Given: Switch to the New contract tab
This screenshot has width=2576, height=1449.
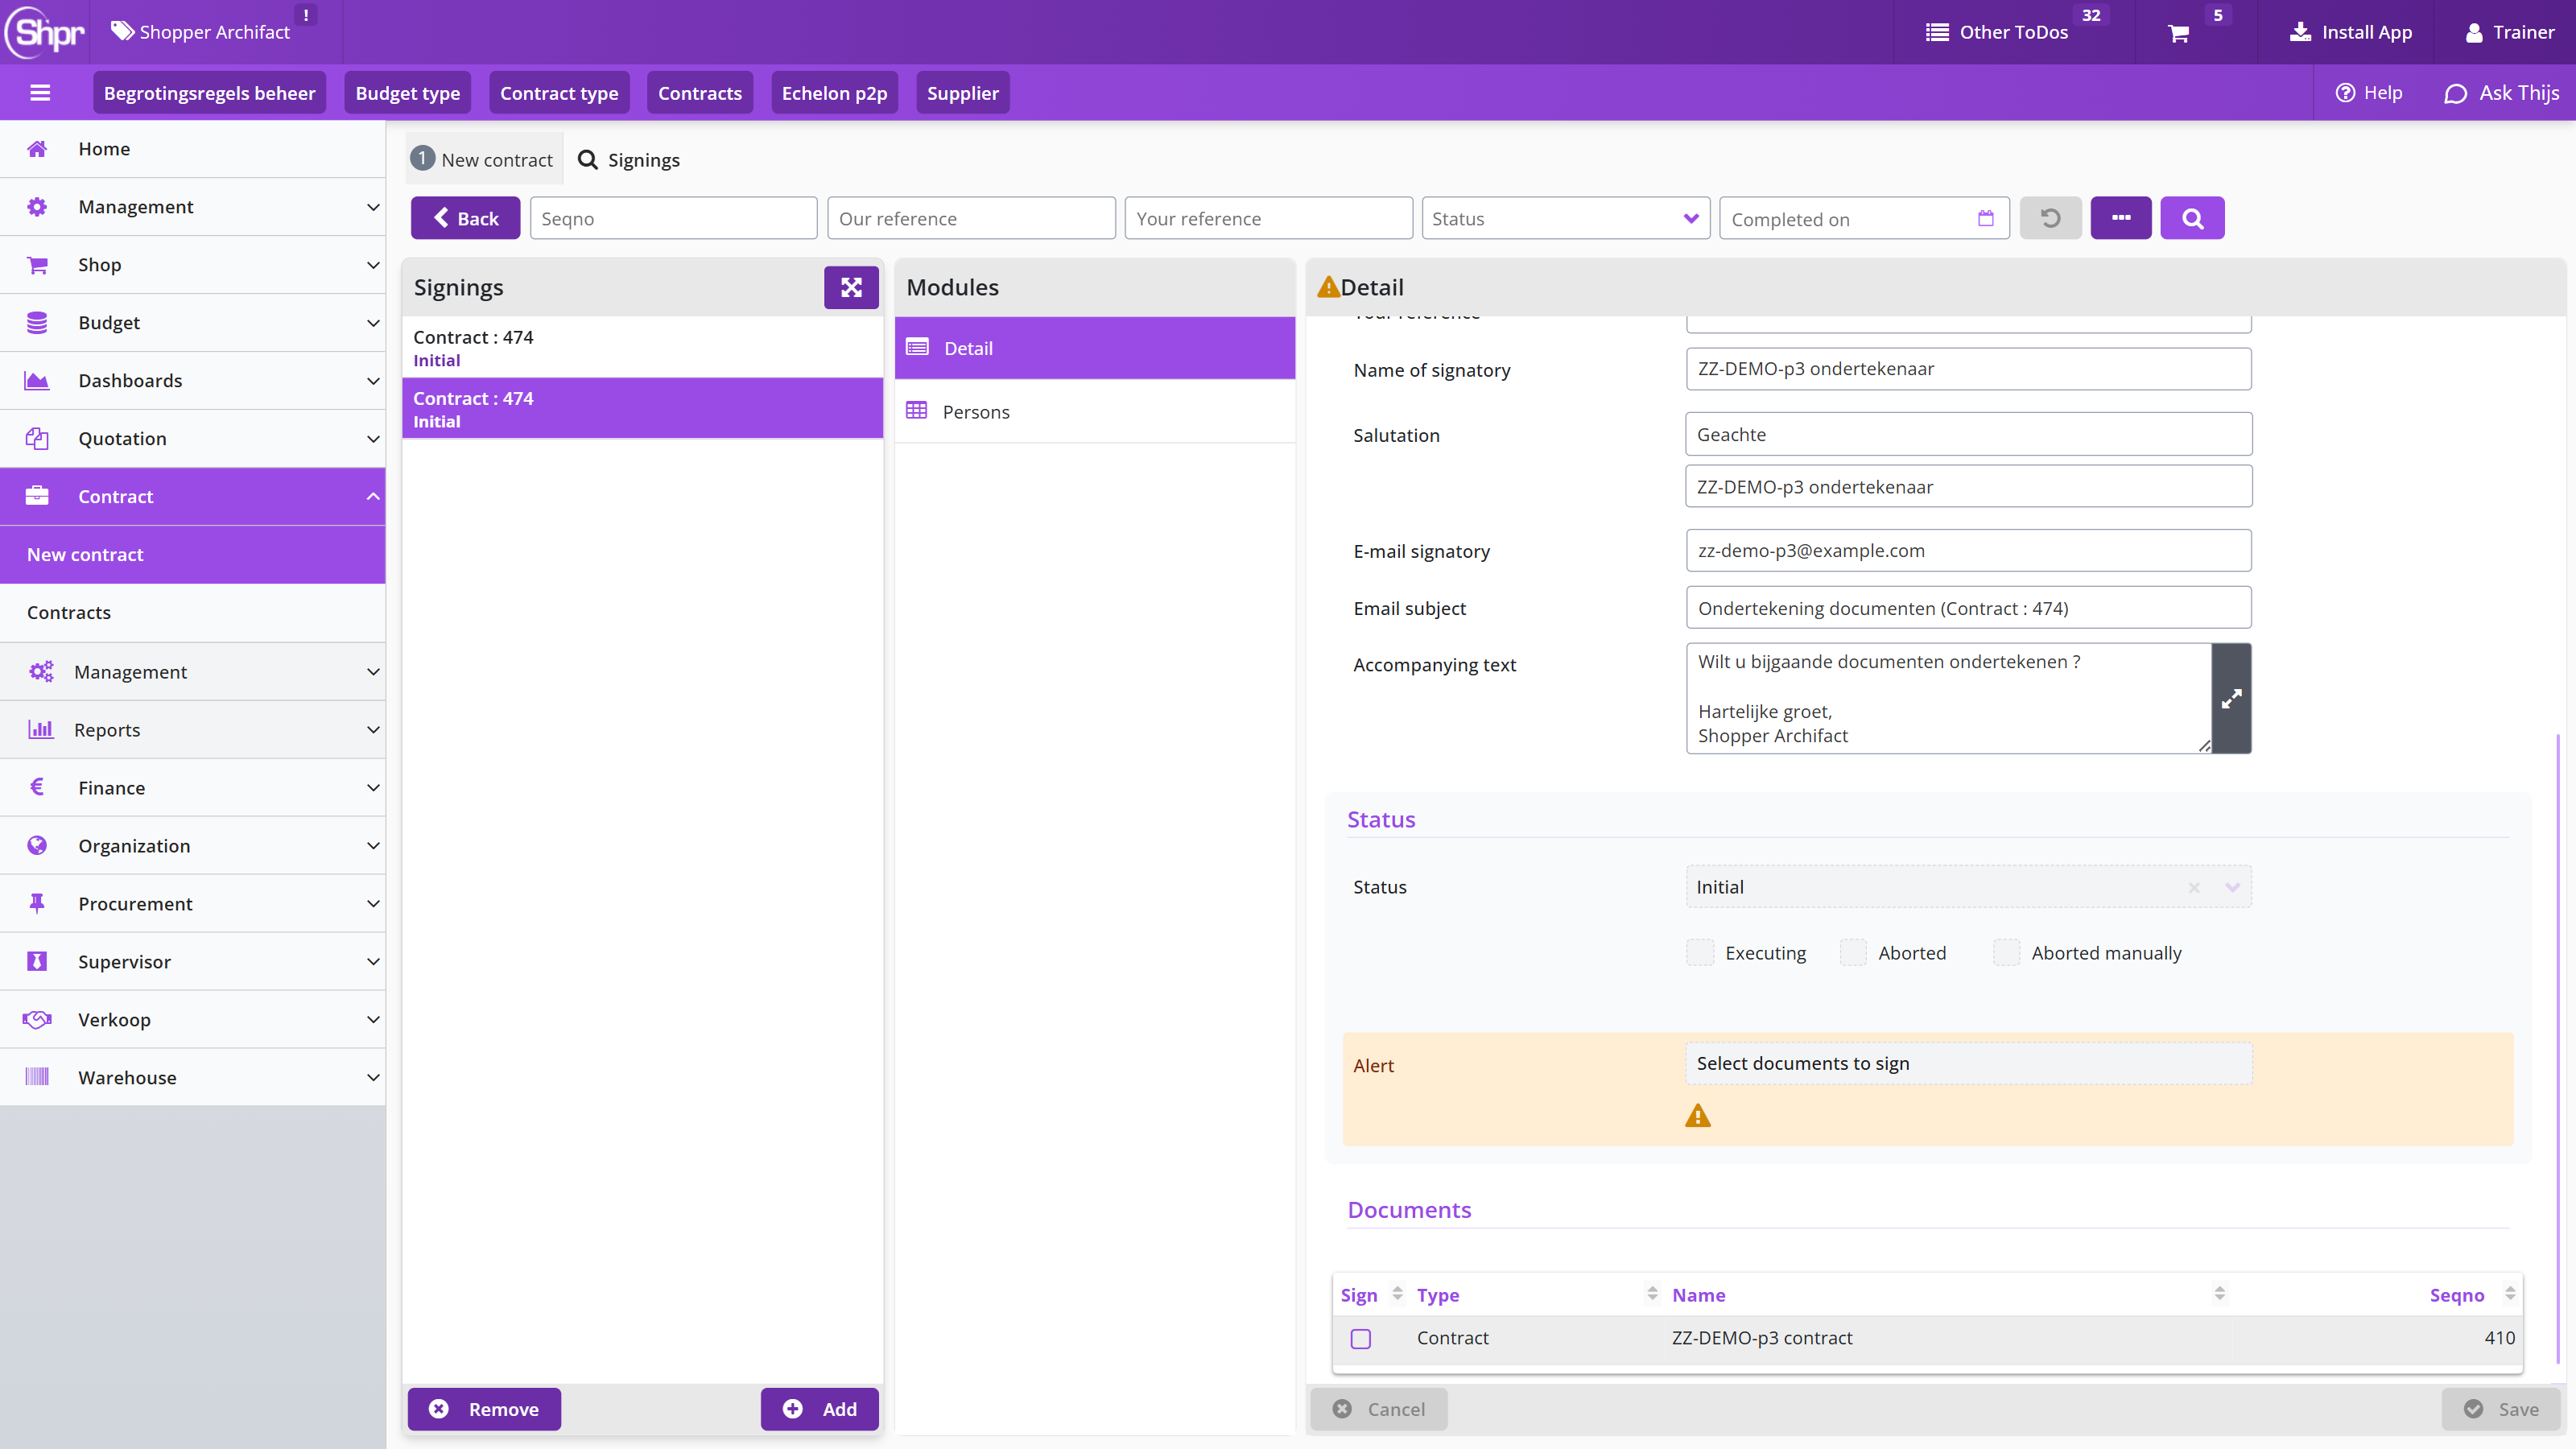Looking at the screenshot, I should click(484, 160).
